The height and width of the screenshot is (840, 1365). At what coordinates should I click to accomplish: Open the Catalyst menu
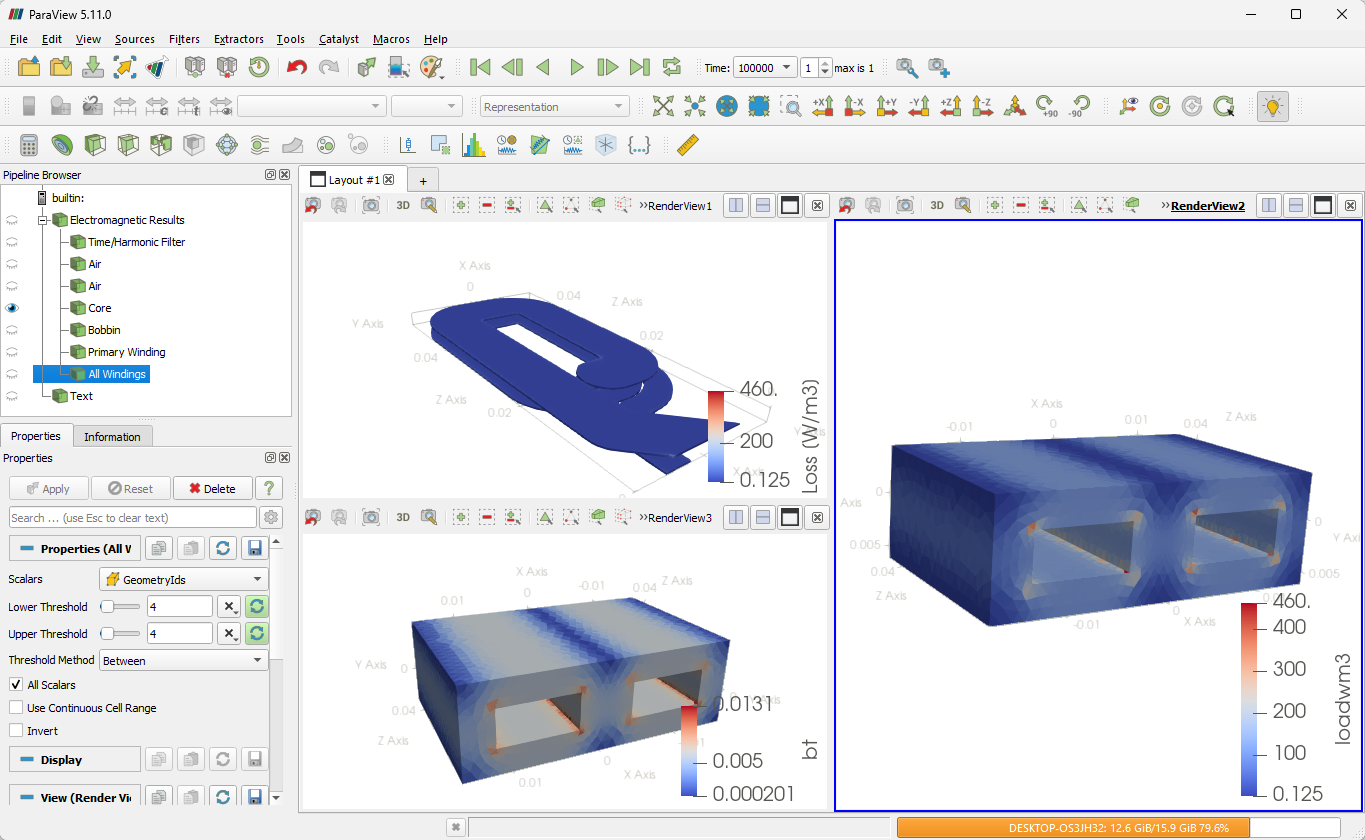339,39
